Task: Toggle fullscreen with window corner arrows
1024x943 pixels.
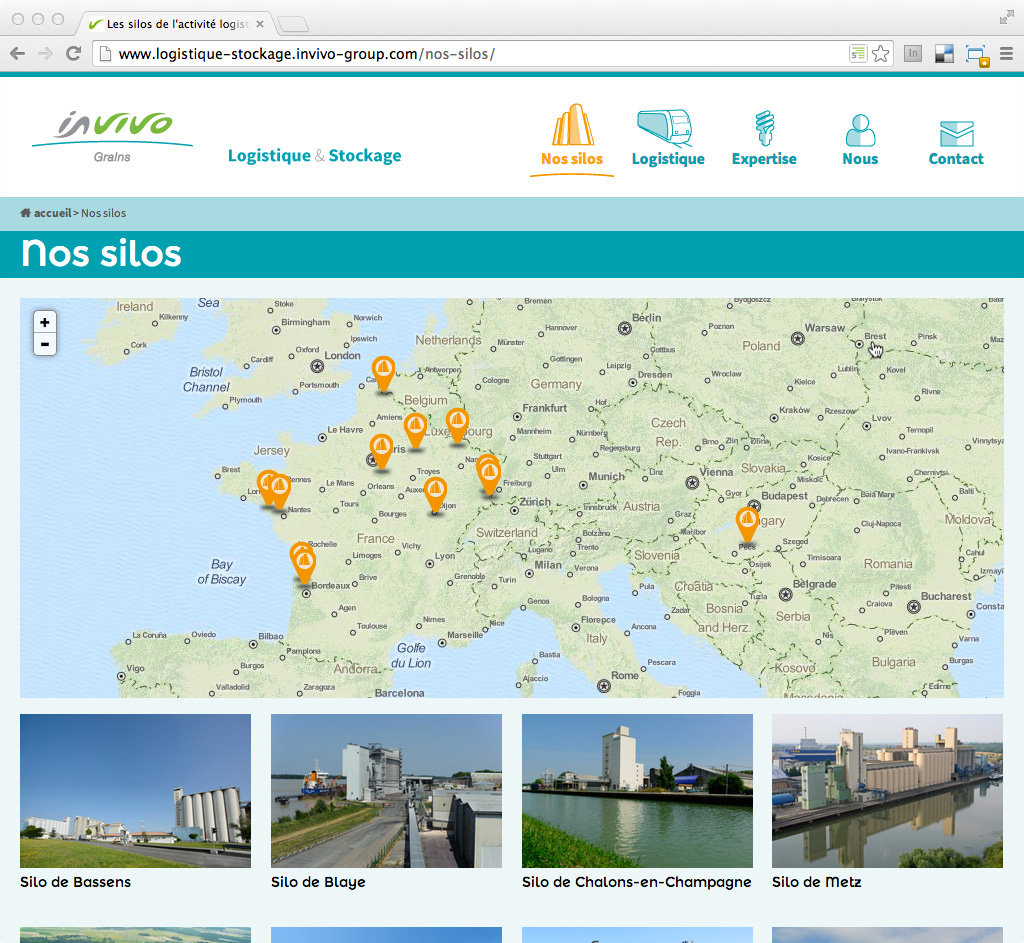Action: [x=1006, y=18]
